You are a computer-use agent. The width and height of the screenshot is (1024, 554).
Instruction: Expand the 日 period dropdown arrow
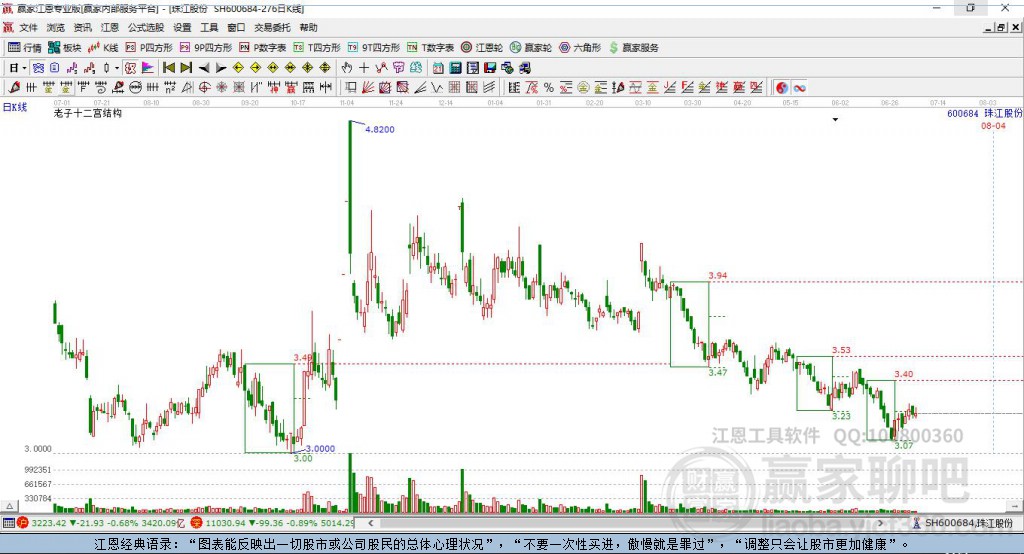(x=24, y=68)
